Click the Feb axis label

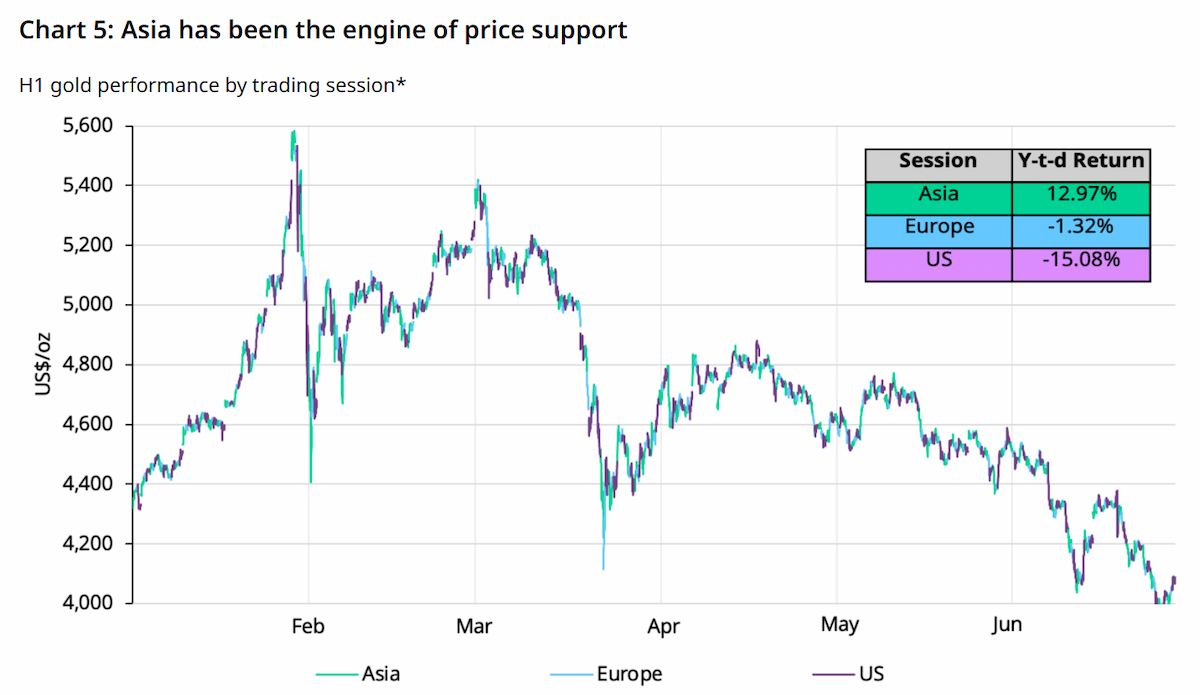coord(307,626)
